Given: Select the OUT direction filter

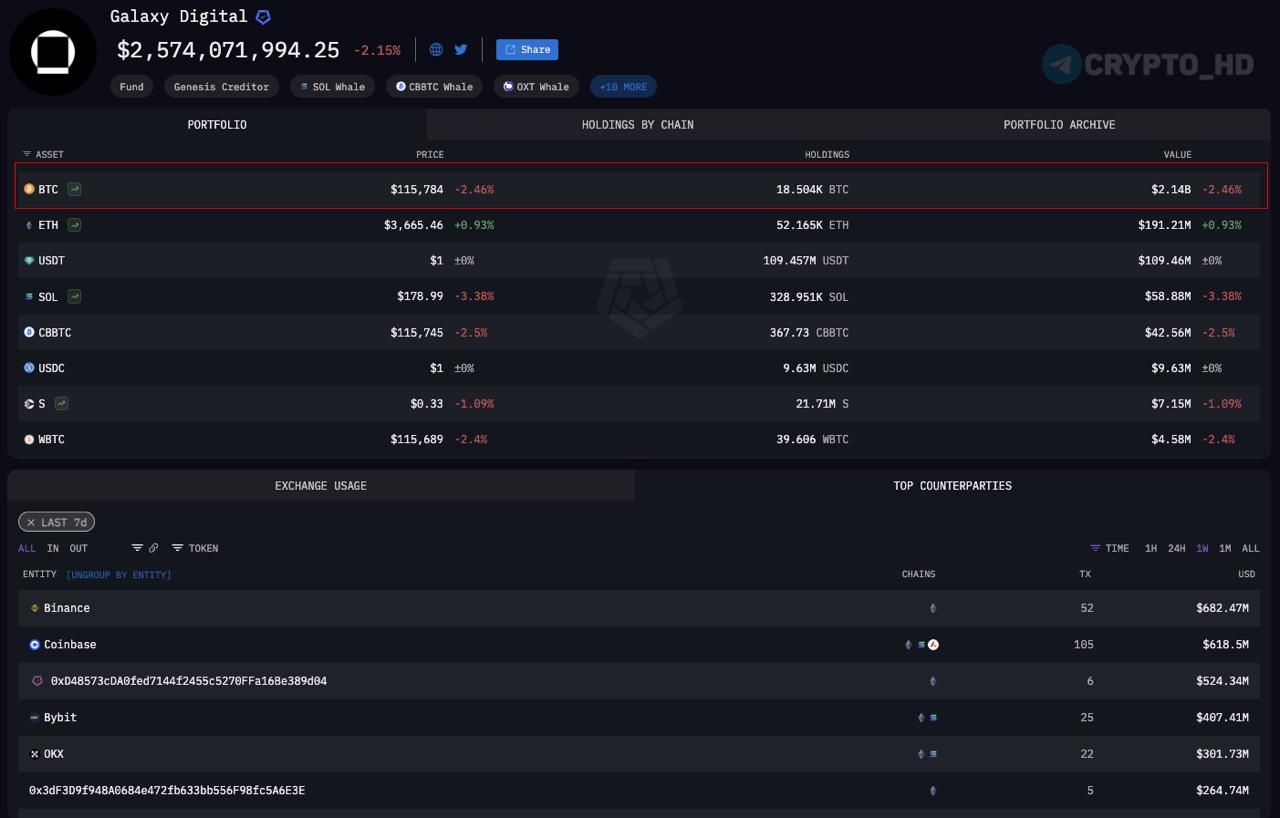Looking at the screenshot, I should [x=79, y=549].
